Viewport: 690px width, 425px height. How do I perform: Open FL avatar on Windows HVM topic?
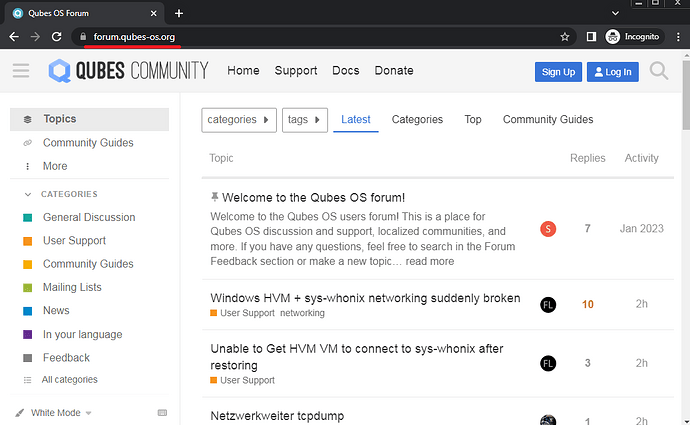pos(548,304)
